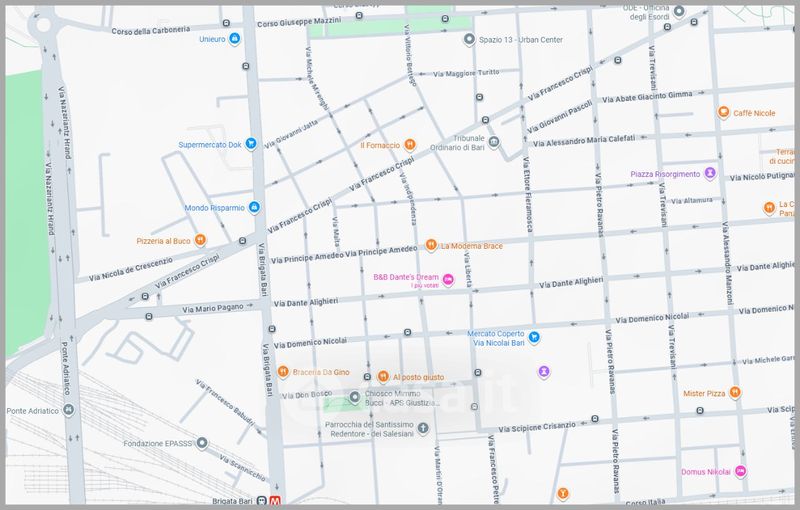Select the Supermercato Dok cart icon
The height and width of the screenshot is (510, 800).
click(252, 144)
